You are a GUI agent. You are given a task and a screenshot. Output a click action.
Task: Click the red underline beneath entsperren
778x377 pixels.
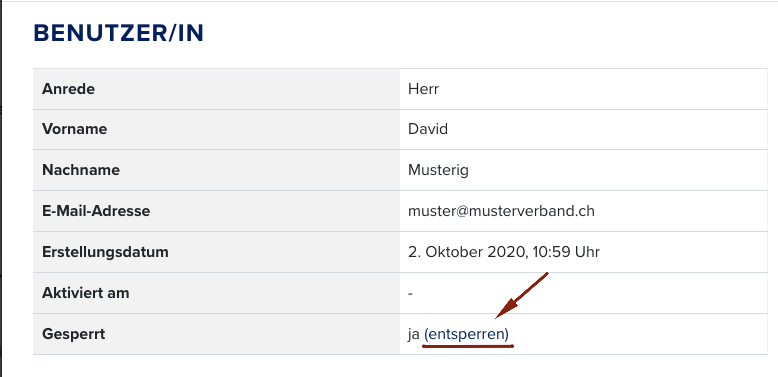pos(468,346)
